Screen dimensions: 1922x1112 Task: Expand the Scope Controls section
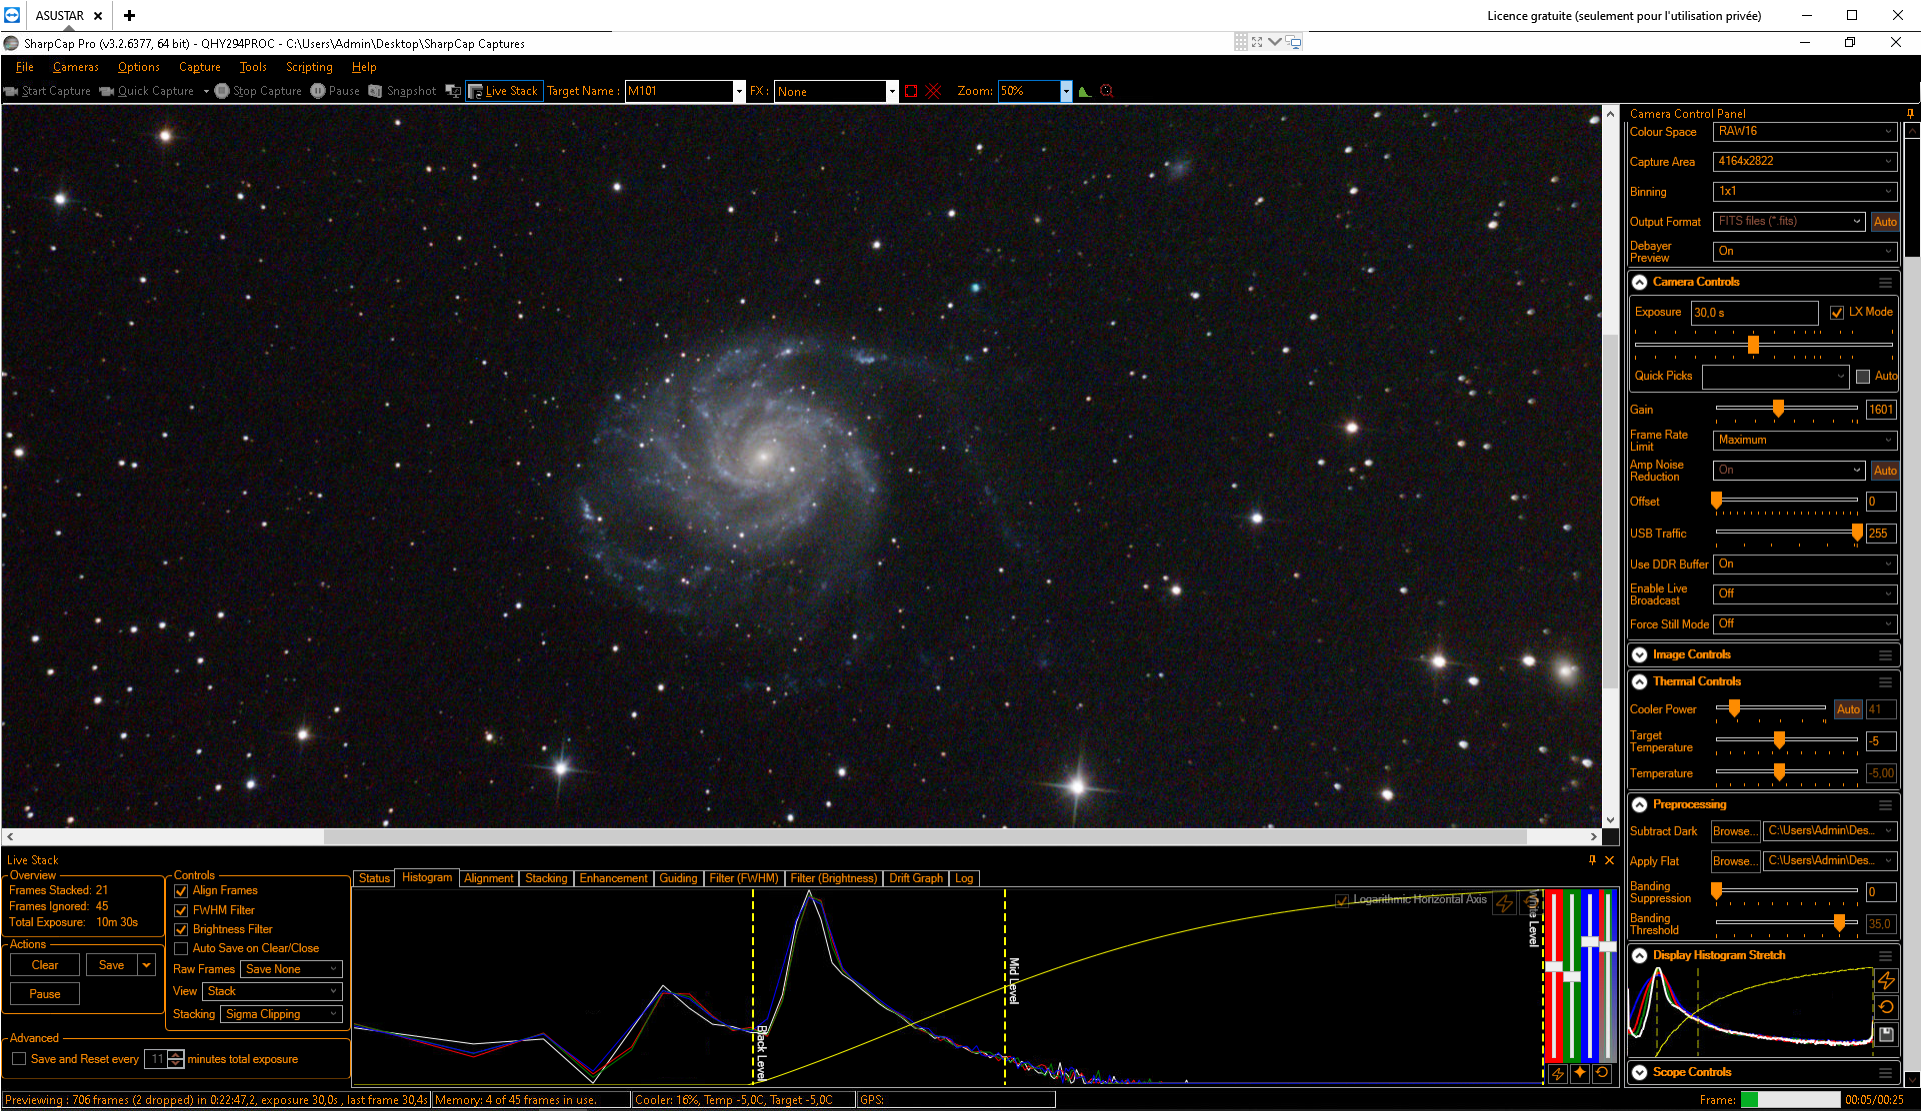[x=1639, y=1072]
